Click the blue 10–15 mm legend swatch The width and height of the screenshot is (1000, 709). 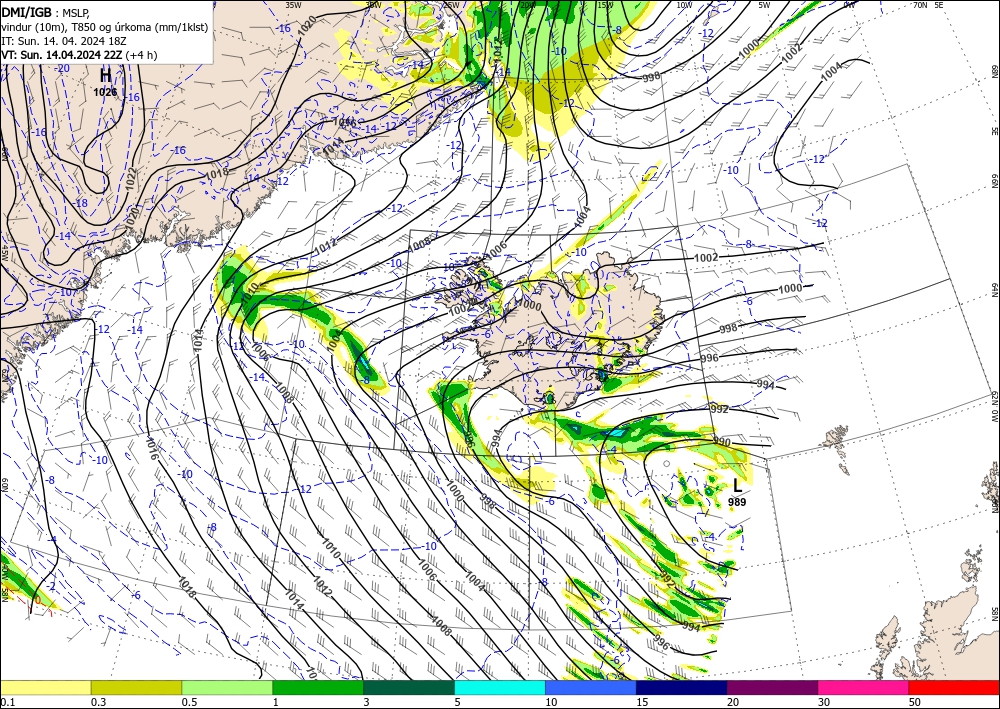coord(591,687)
